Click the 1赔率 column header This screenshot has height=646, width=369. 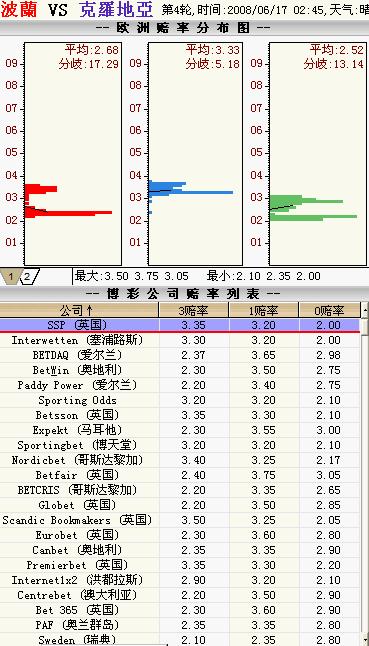(x=264, y=310)
